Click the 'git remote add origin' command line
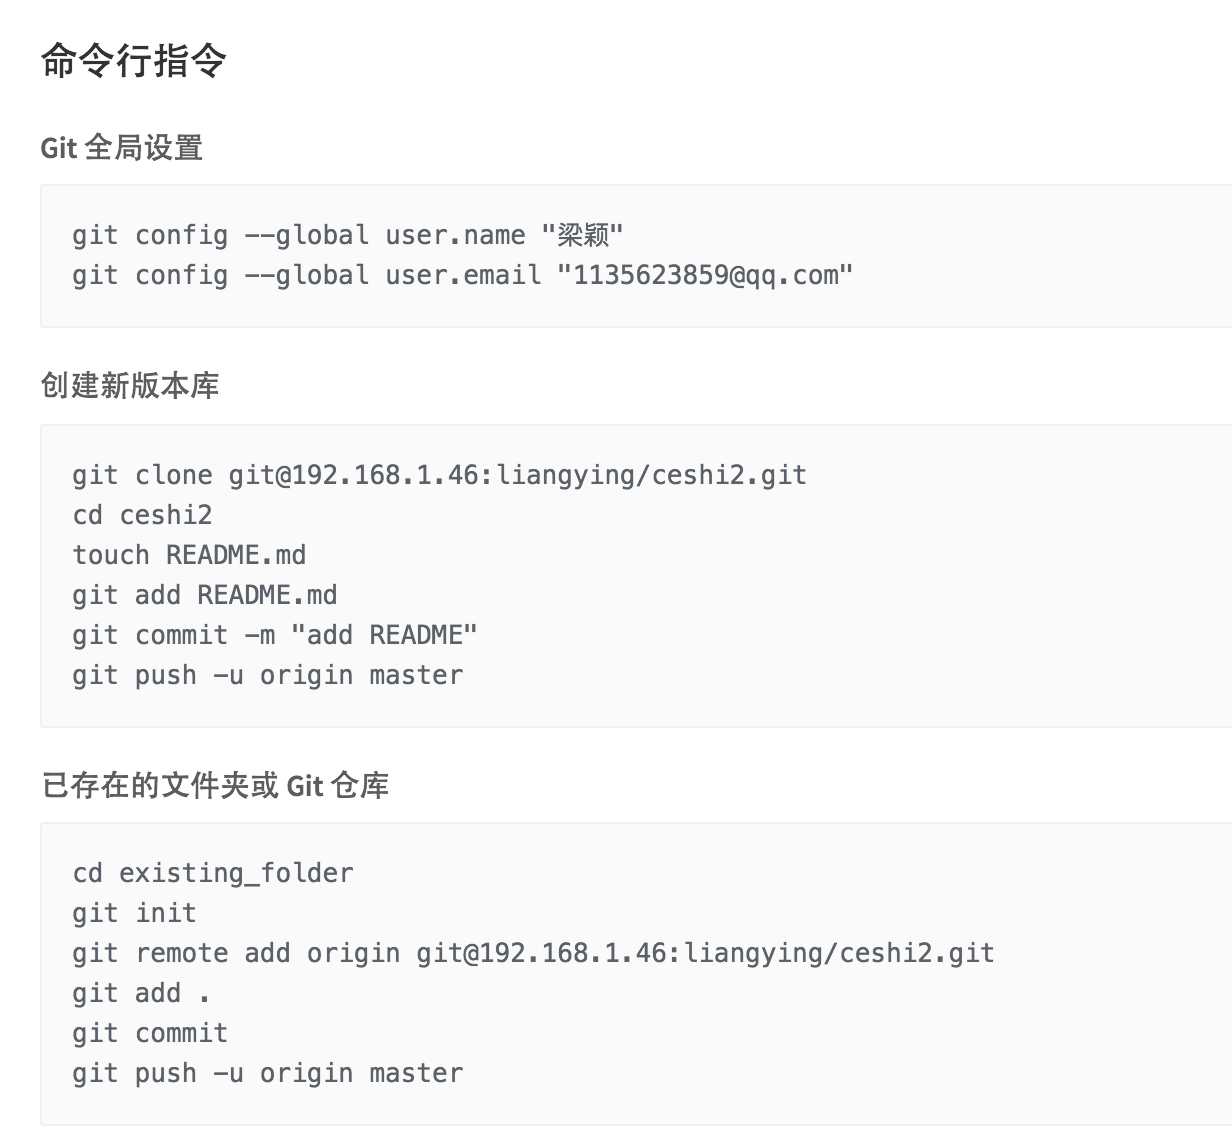The height and width of the screenshot is (1136, 1232). [x=533, y=953]
